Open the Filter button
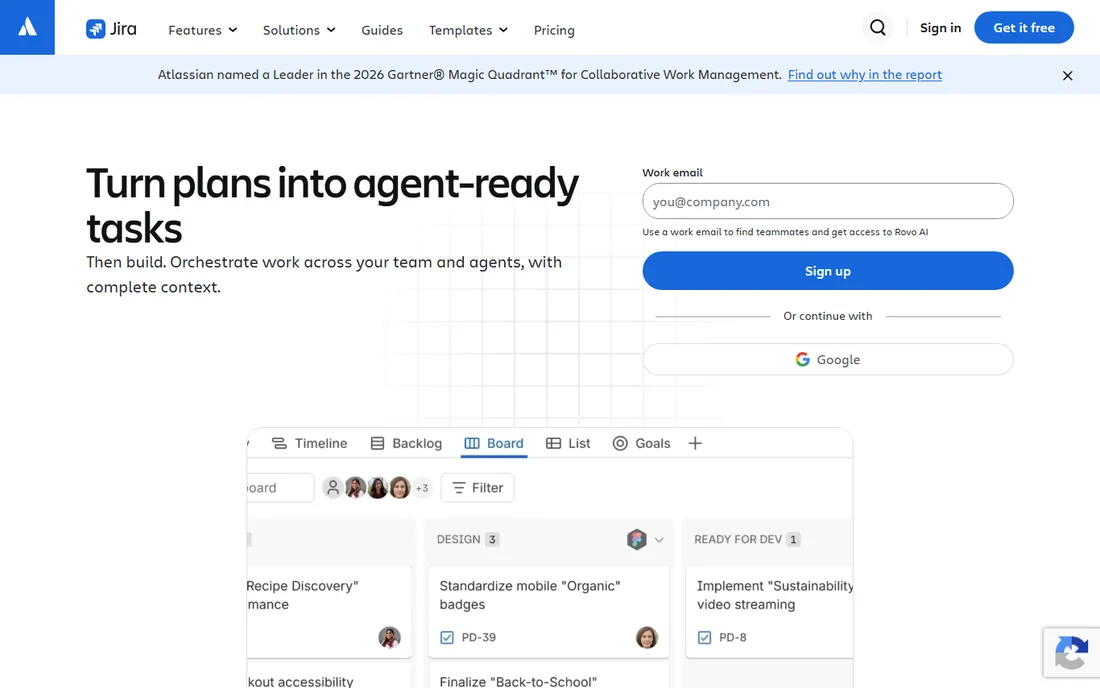The image size is (1100, 688). (x=477, y=487)
